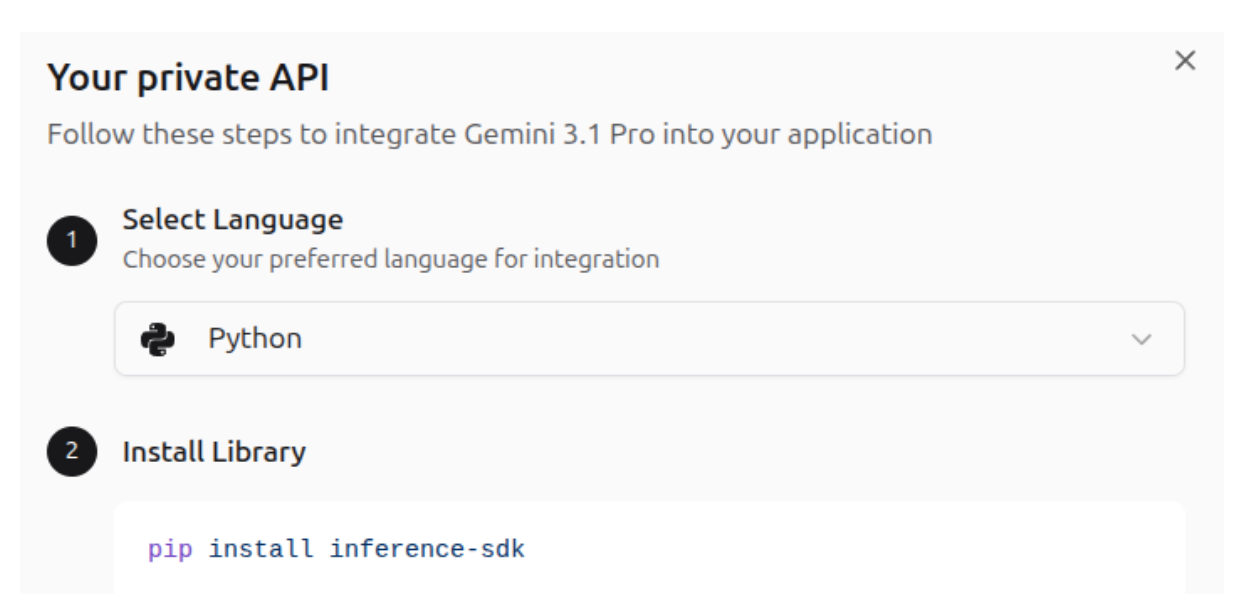Expand the language dropdown chevron
Image resolution: width=1236 pixels, height=608 pixels.
click(1140, 340)
